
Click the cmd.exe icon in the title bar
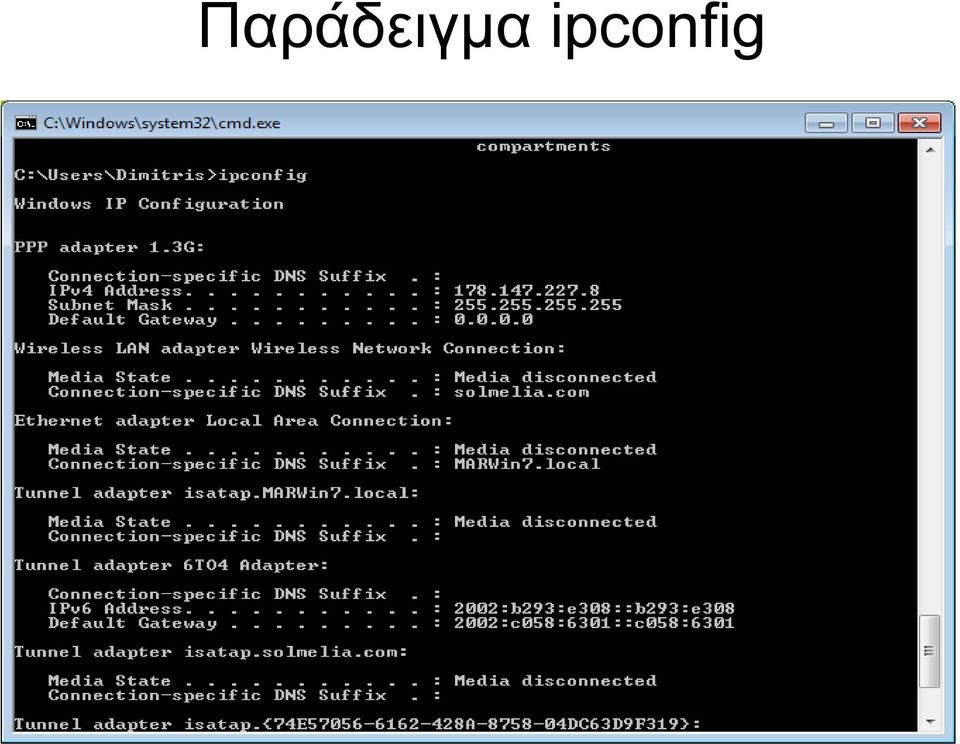26,123
